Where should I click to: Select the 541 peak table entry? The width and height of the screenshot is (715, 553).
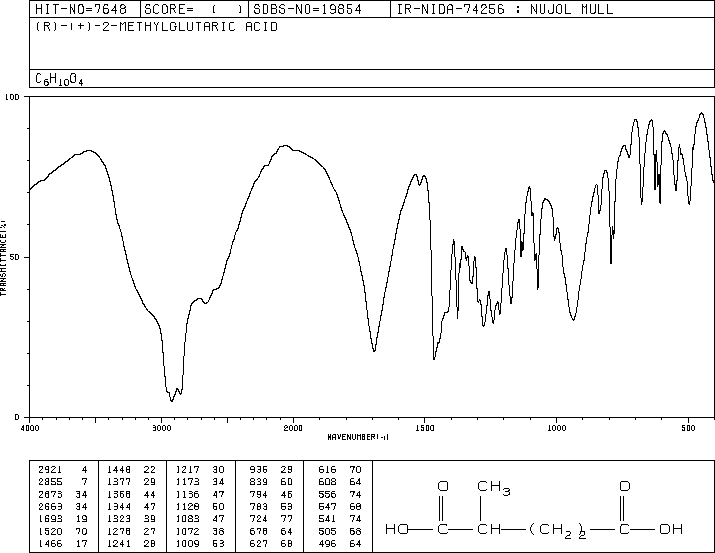[x=340, y=519]
